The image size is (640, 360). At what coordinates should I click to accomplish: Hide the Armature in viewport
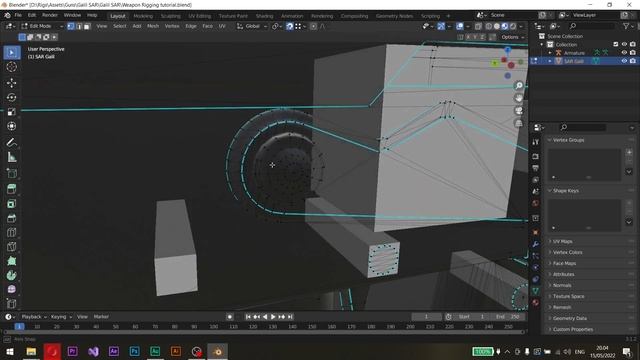coord(624,53)
